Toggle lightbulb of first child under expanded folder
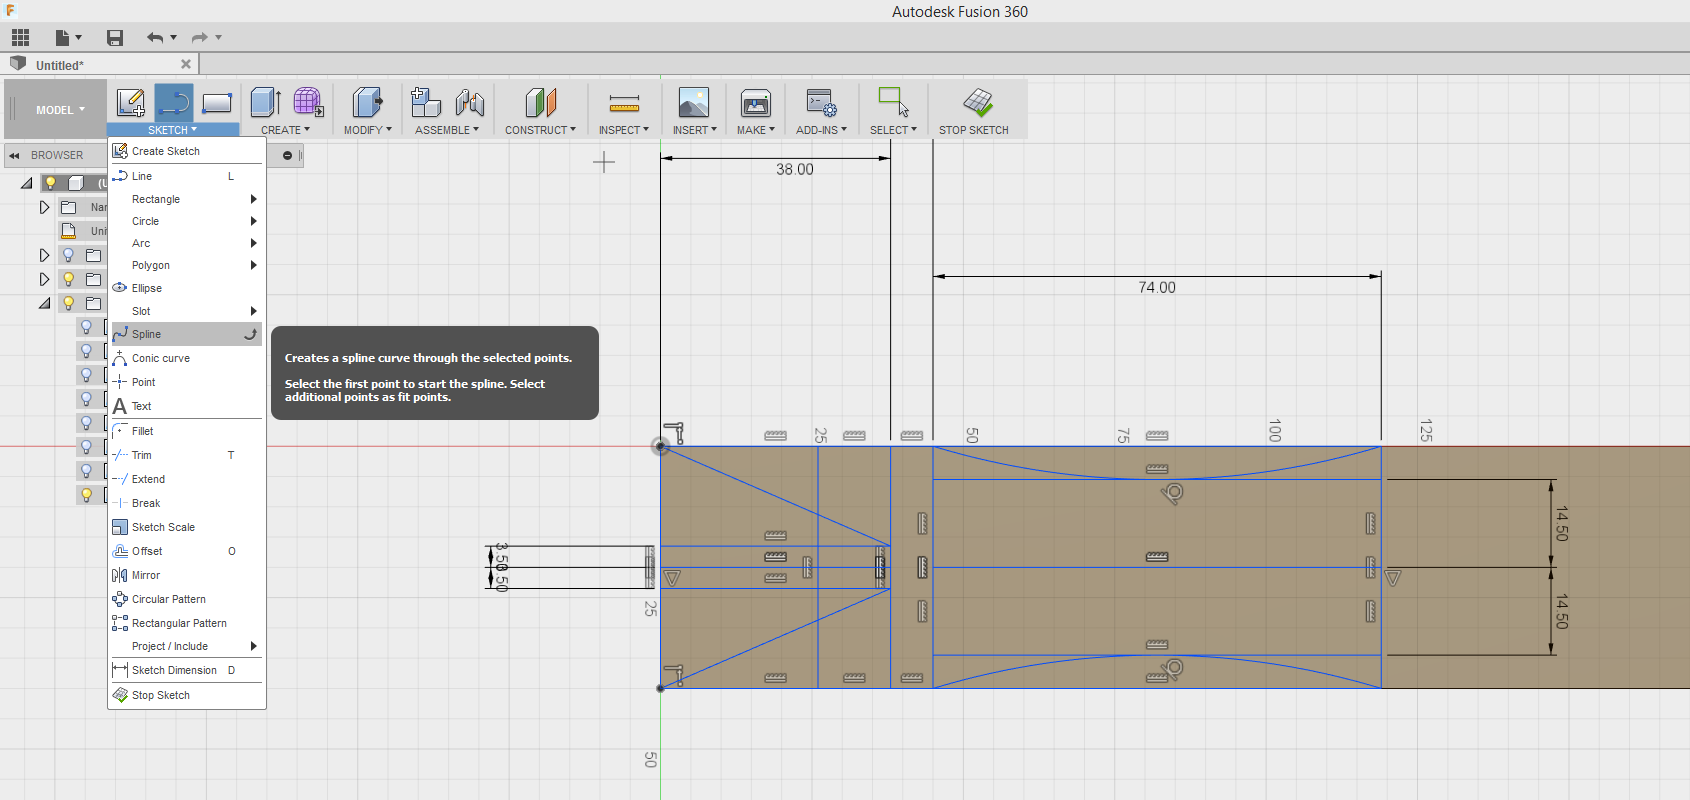 (86, 327)
